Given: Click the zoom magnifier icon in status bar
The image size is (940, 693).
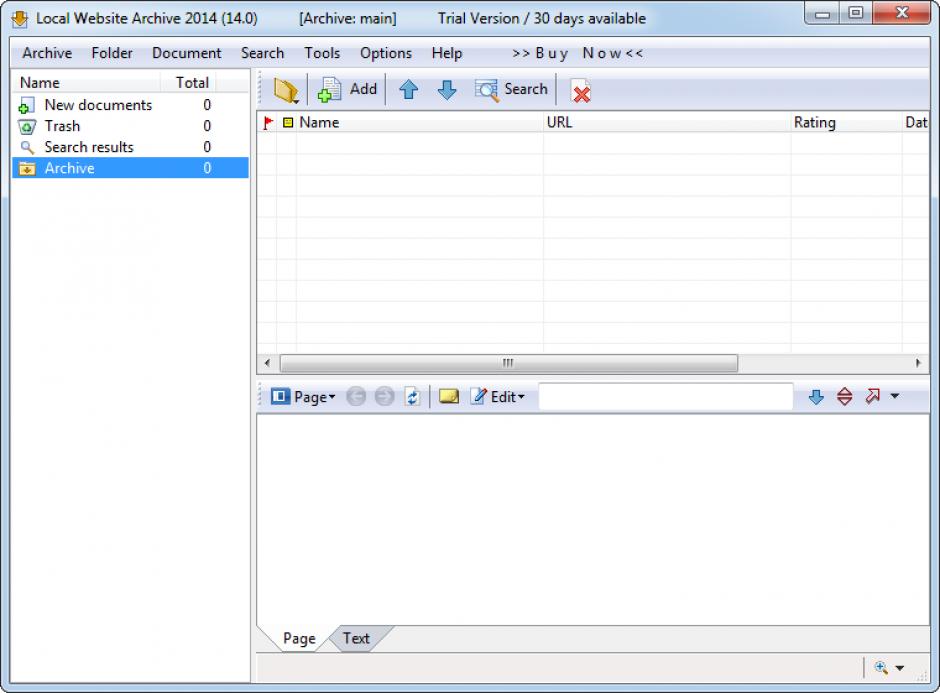Looking at the screenshot, I should pyautogui.click(x=881, y=667).
